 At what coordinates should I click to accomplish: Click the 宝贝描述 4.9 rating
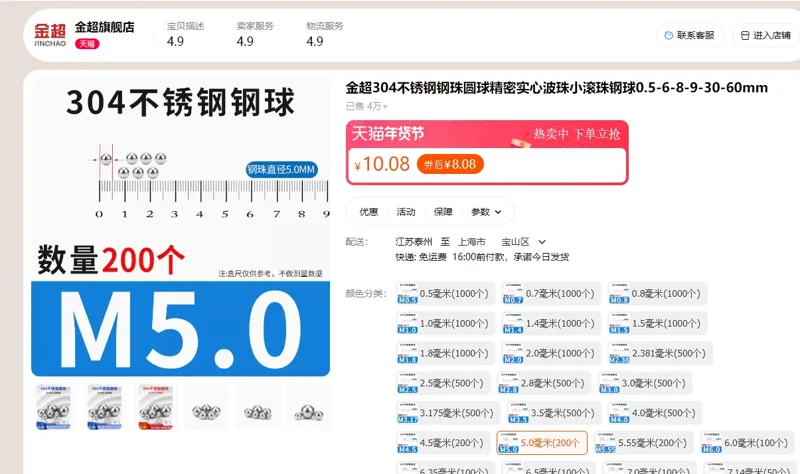point(185,34)
